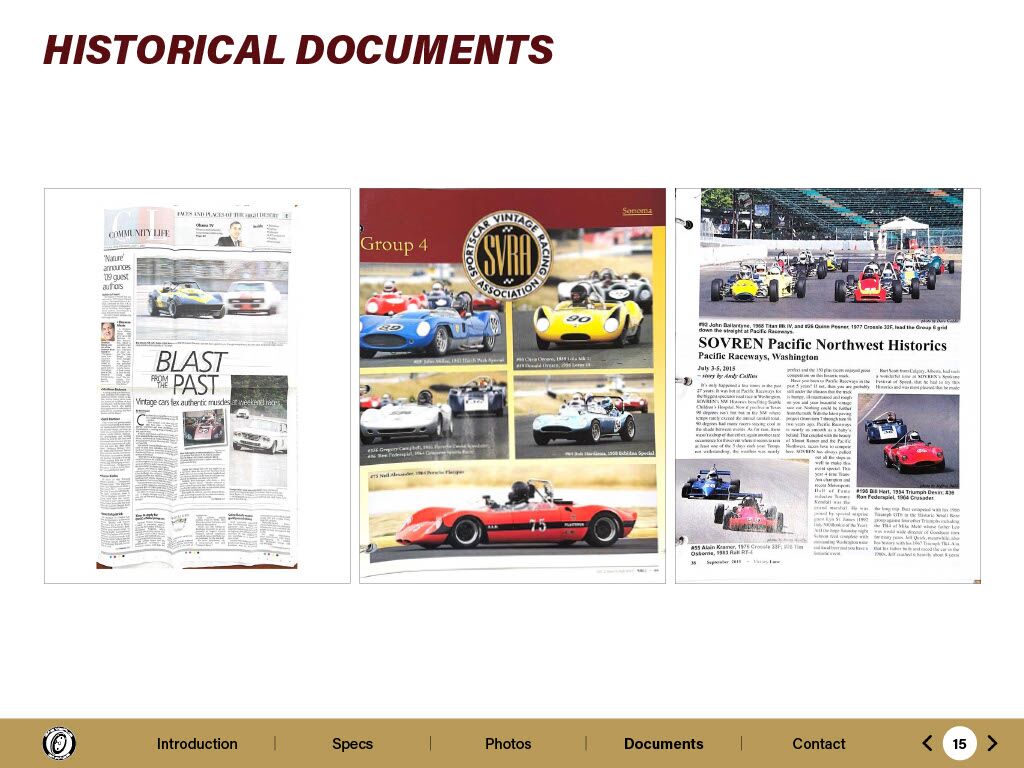Open the Blast from the Past newspaper scan
The image size is (1024, 768).
click(x=197, y=386)
